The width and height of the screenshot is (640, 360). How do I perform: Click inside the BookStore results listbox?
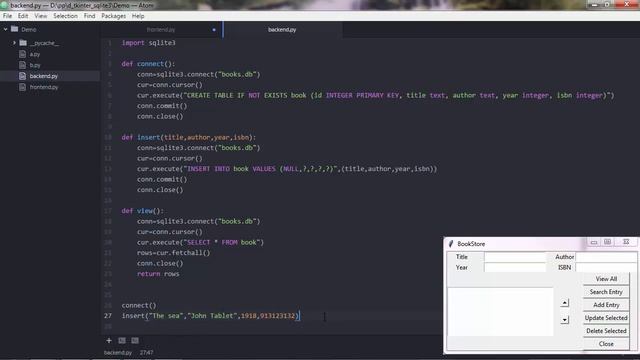500,312
